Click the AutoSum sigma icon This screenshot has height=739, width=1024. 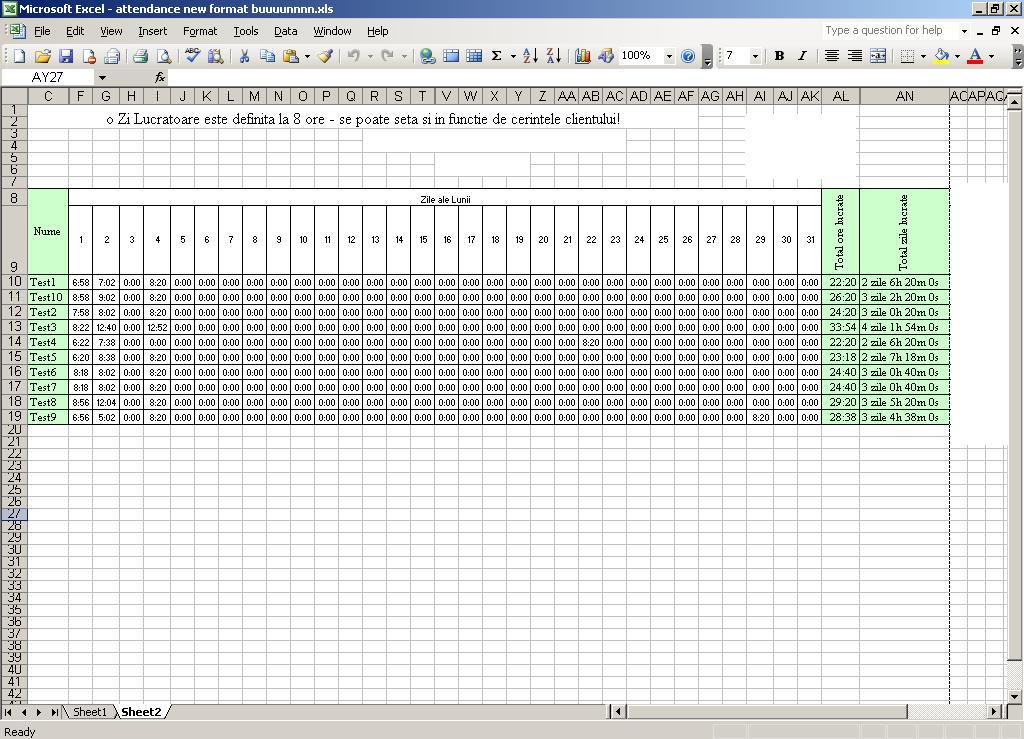point(496,56)
